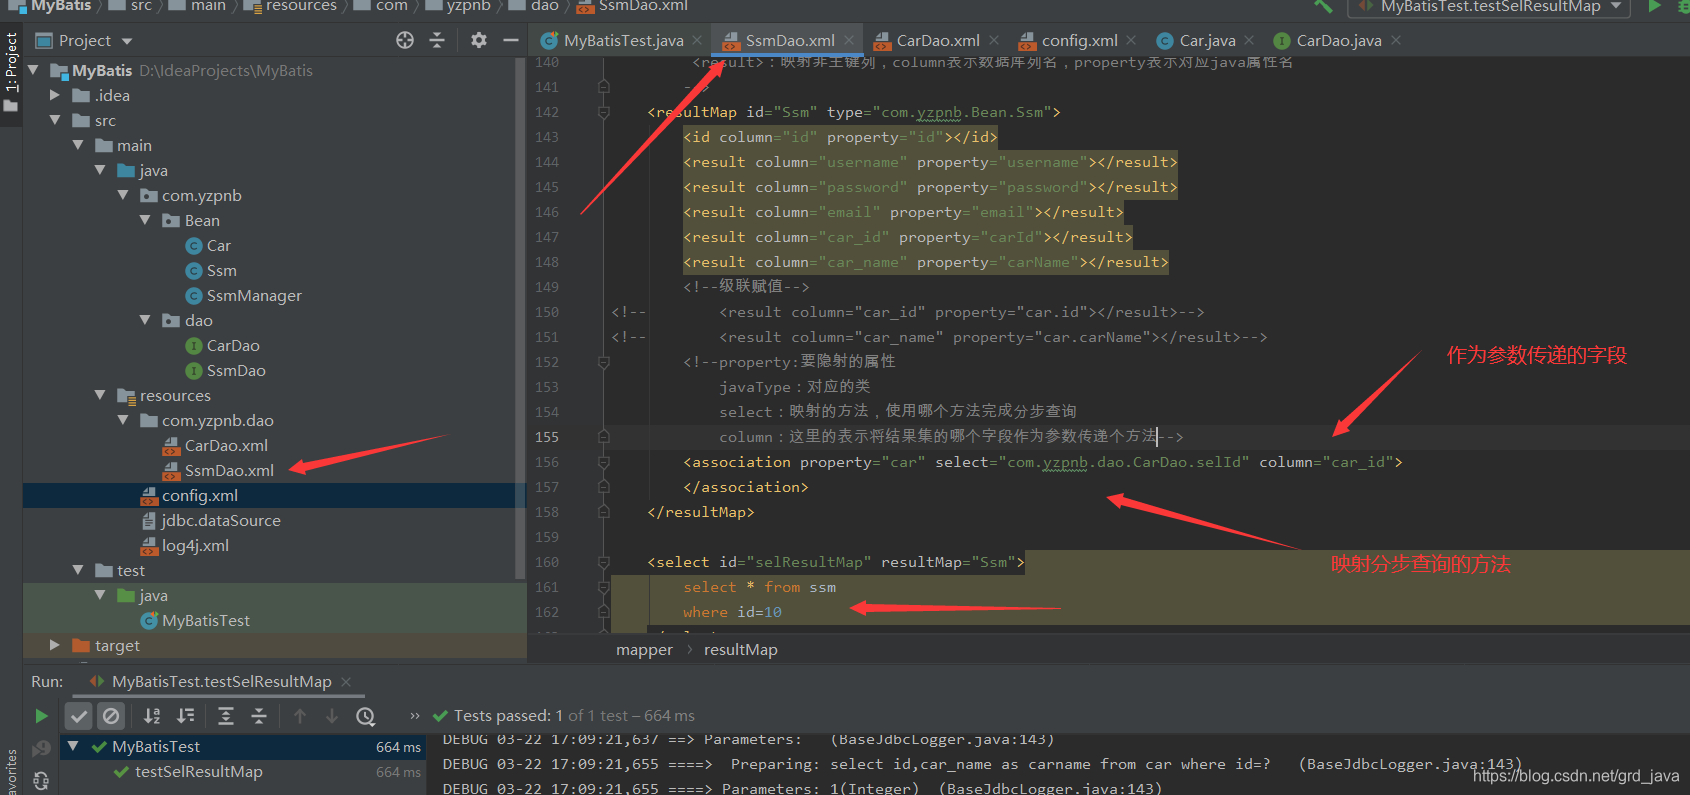Viewport: 1690px width, 795px height.
Task: Close the MyBatisTest.java editor tab
Action: [x=698, y=41]
